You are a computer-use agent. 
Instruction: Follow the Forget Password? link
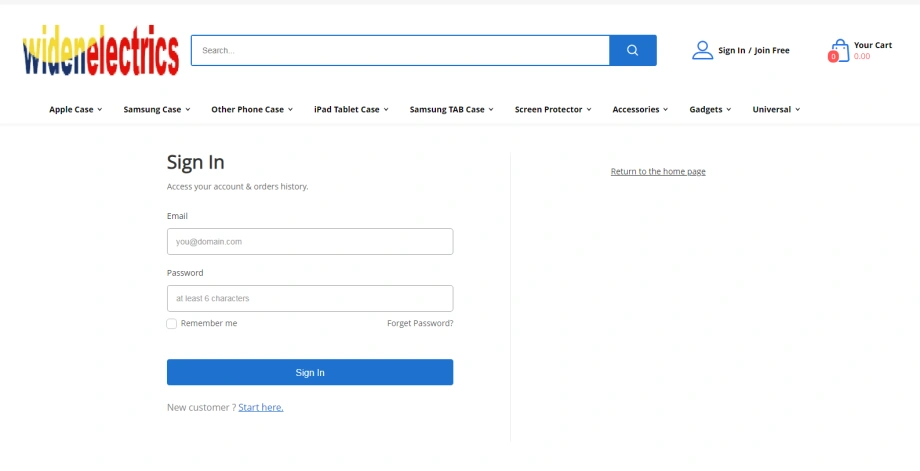pyautogui.click(x=420, y=324)
